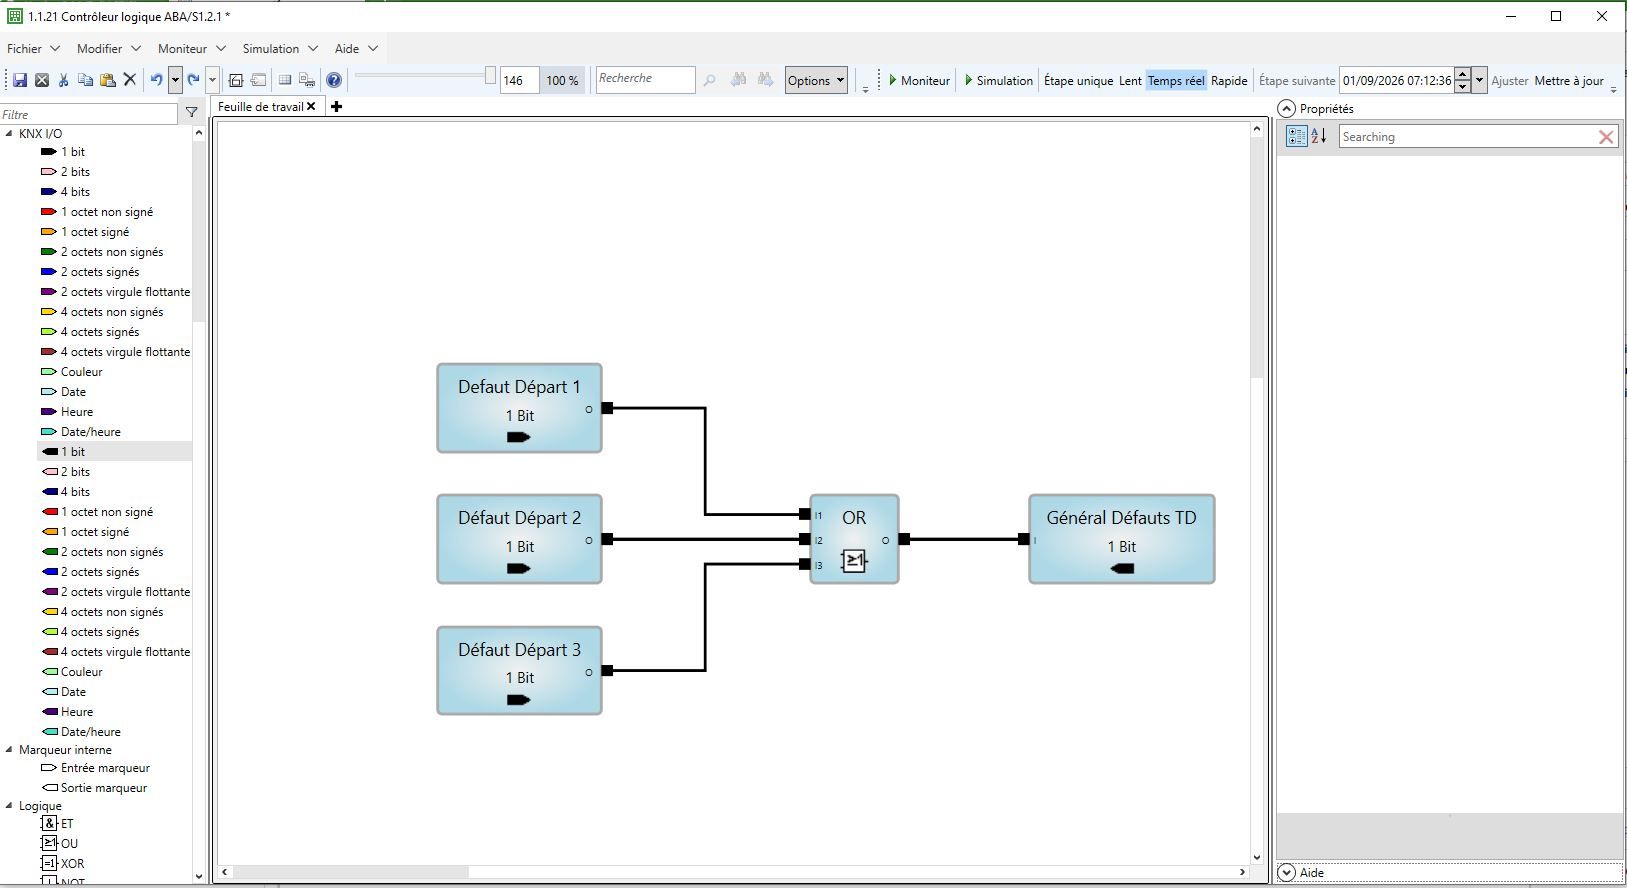Collapse the Propriétés panel chevron
Image resolution: width=1627 pixels, height=888 pixels.
pos(1287,108)
